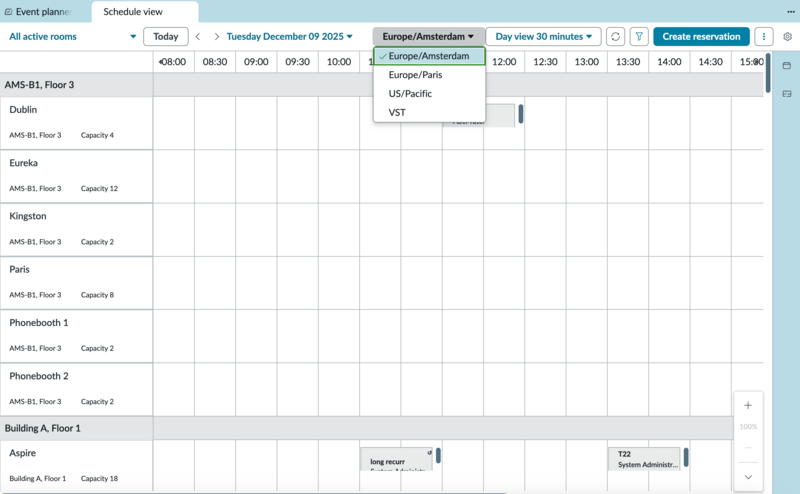Viewport: 800px width, 494px height.
Task: Click the Phonebooth 2 room name
Action: 39,376
